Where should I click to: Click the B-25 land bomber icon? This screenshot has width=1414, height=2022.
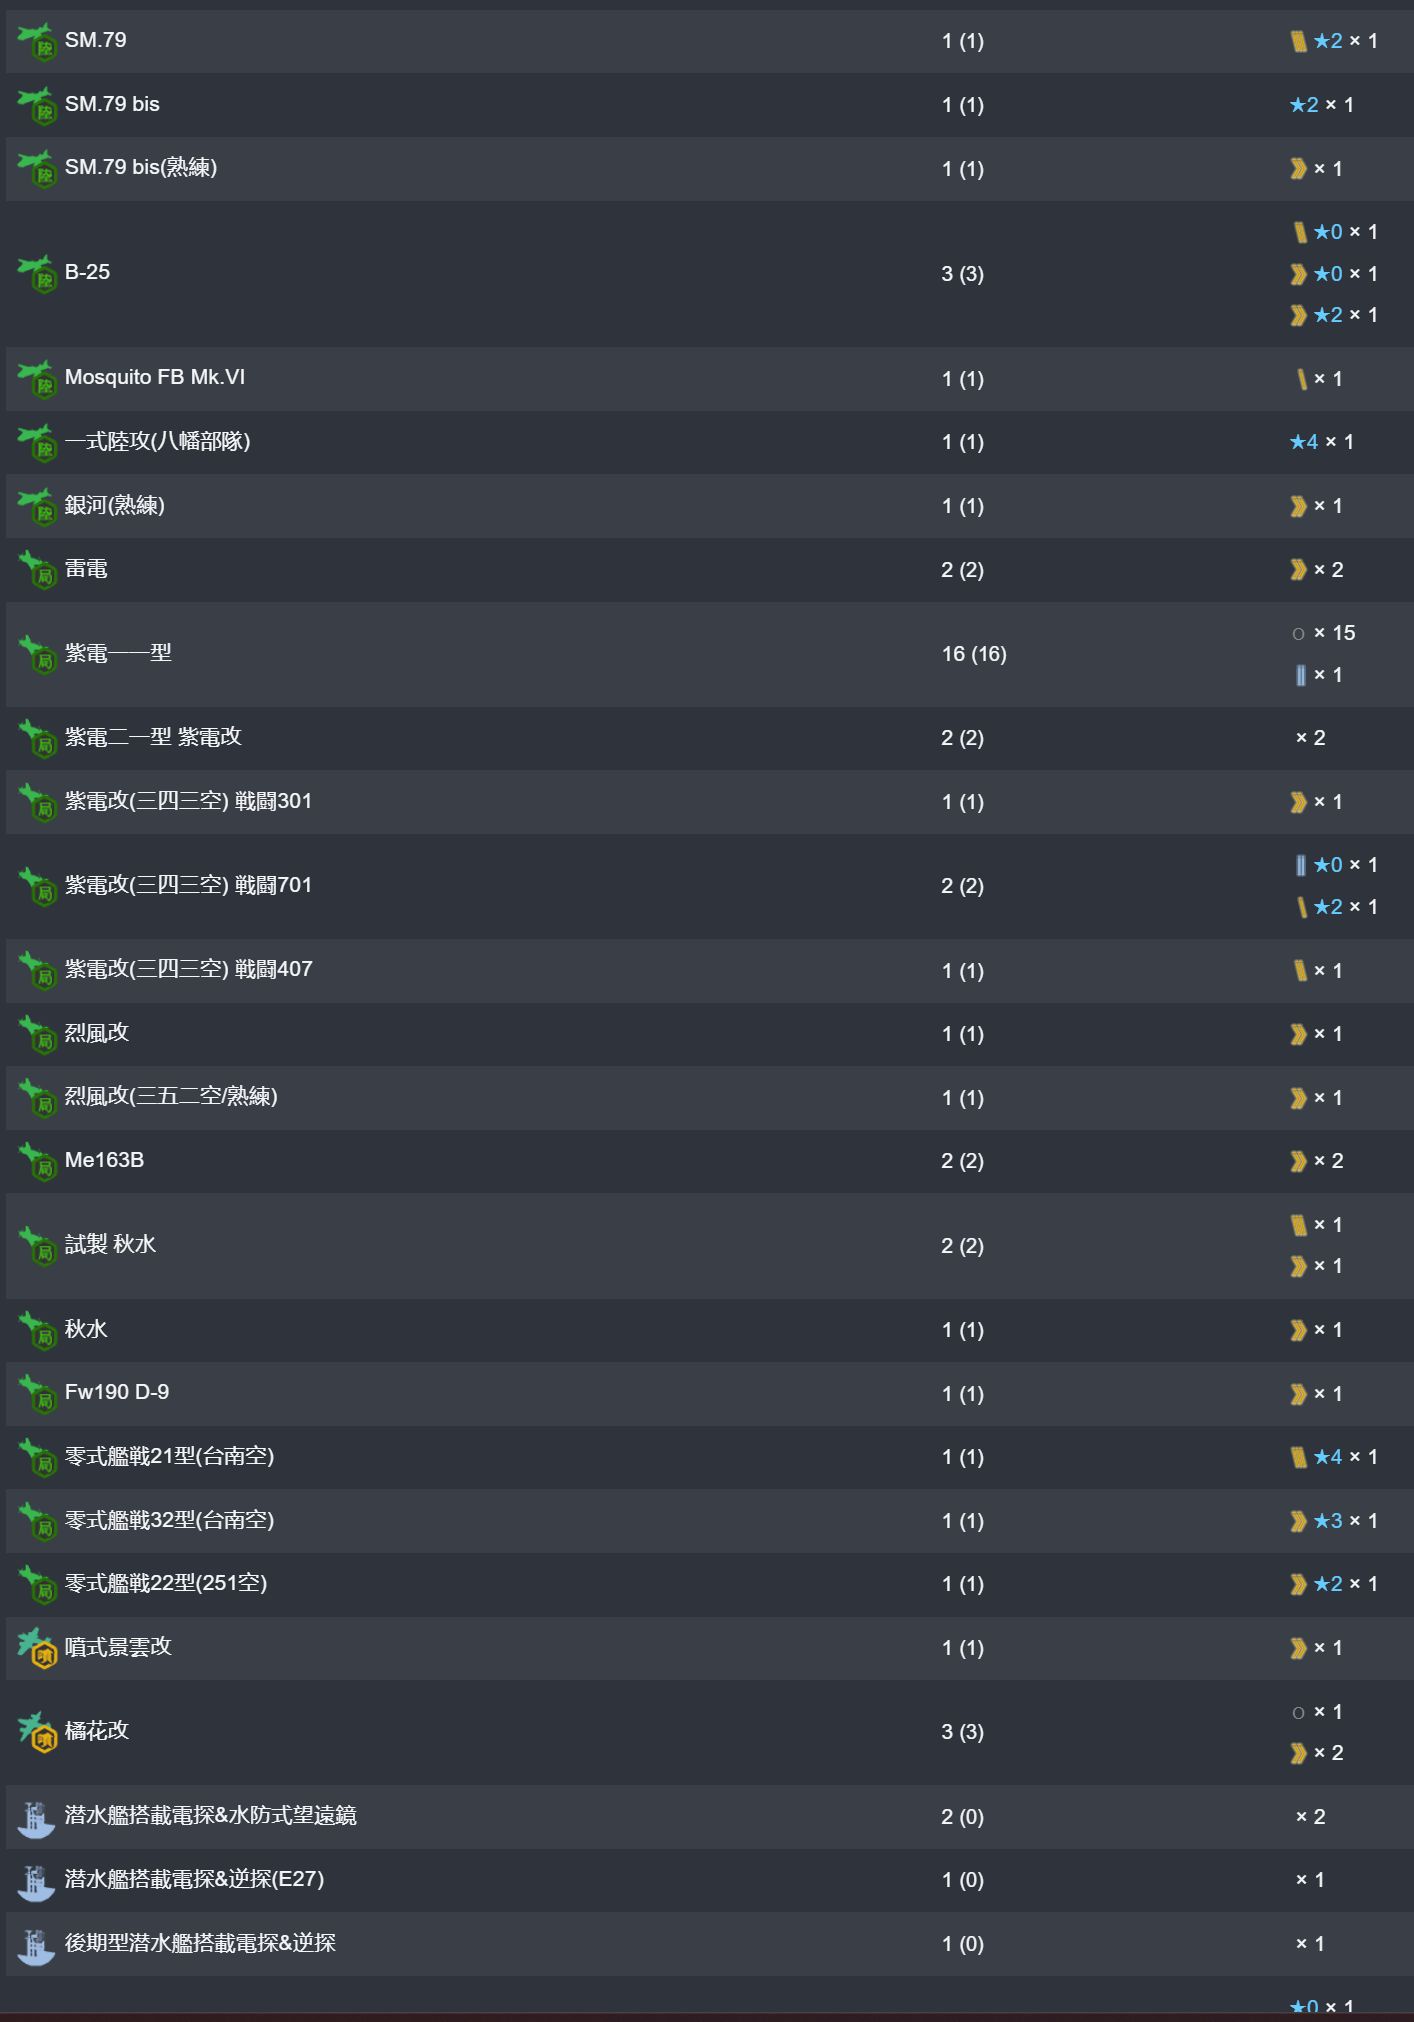click(37, 274)
